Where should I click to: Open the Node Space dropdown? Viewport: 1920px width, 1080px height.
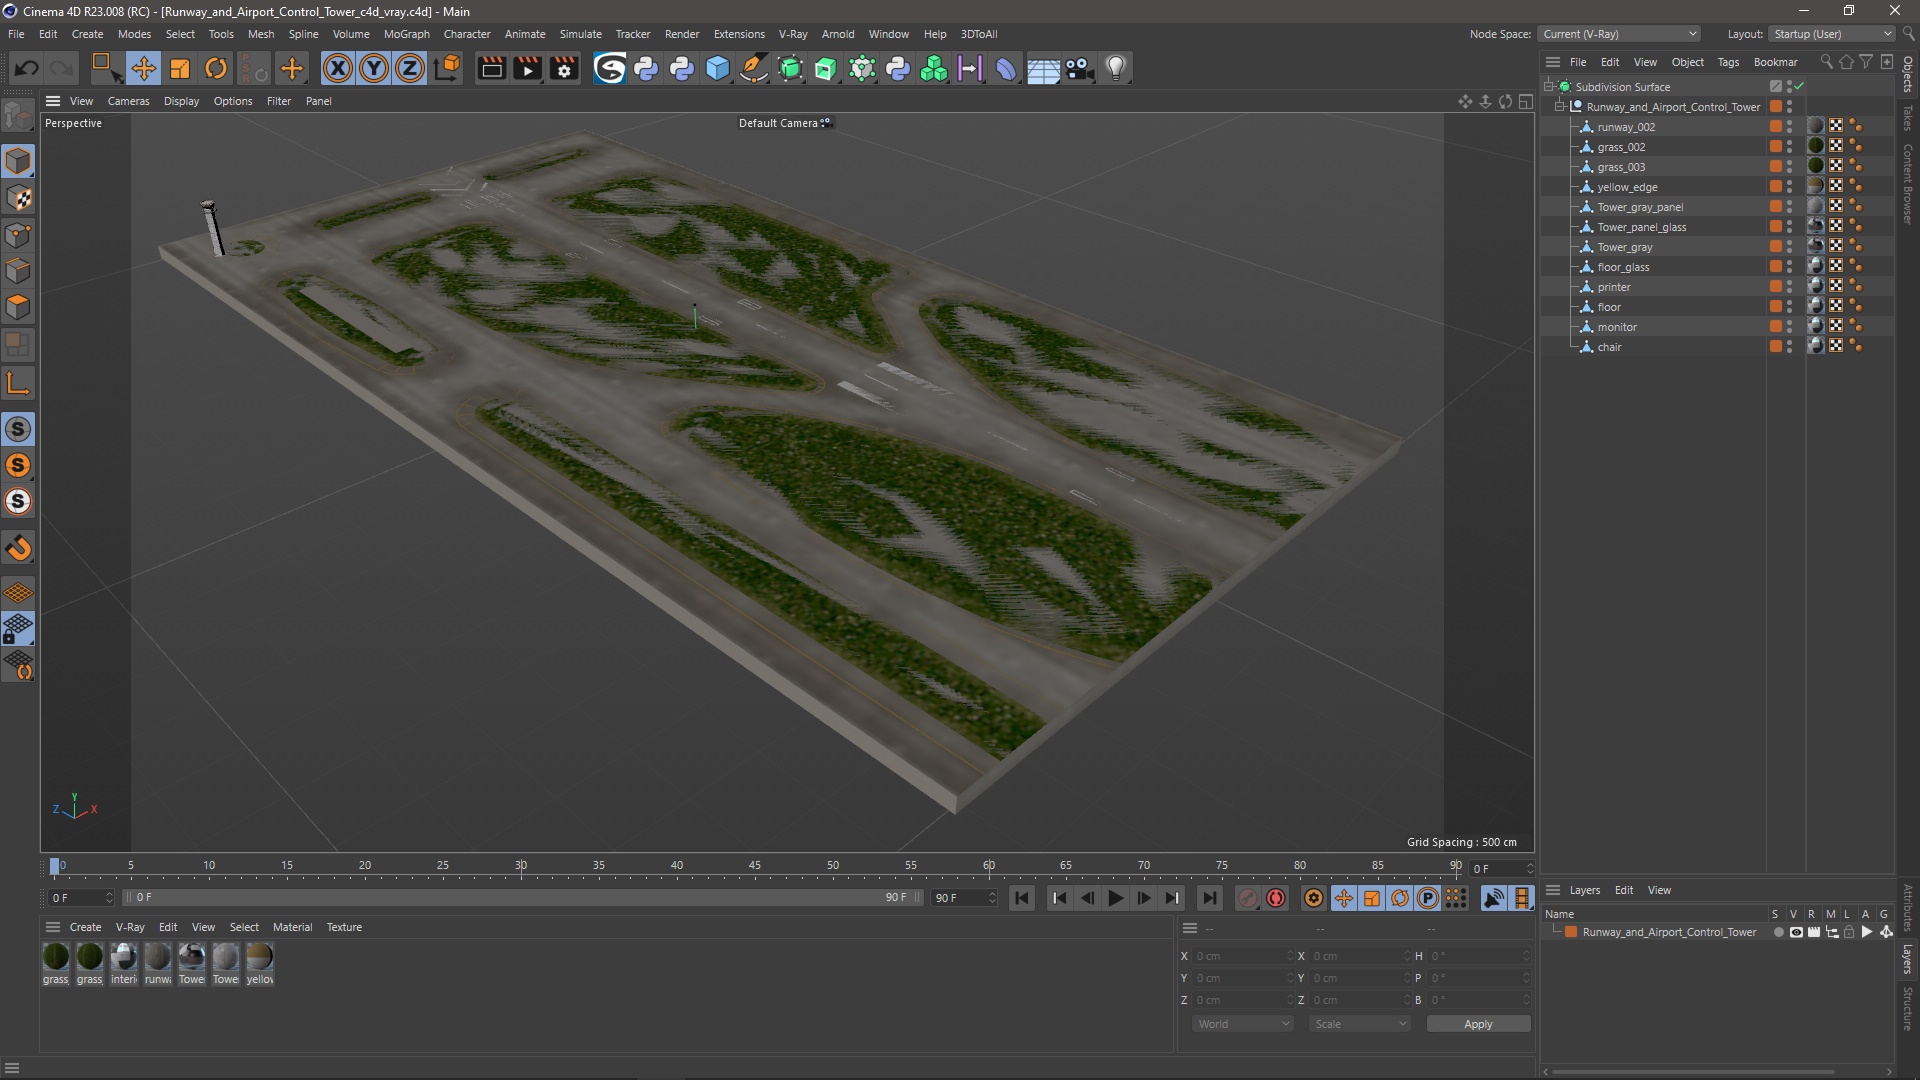(x=1619, y=34)
